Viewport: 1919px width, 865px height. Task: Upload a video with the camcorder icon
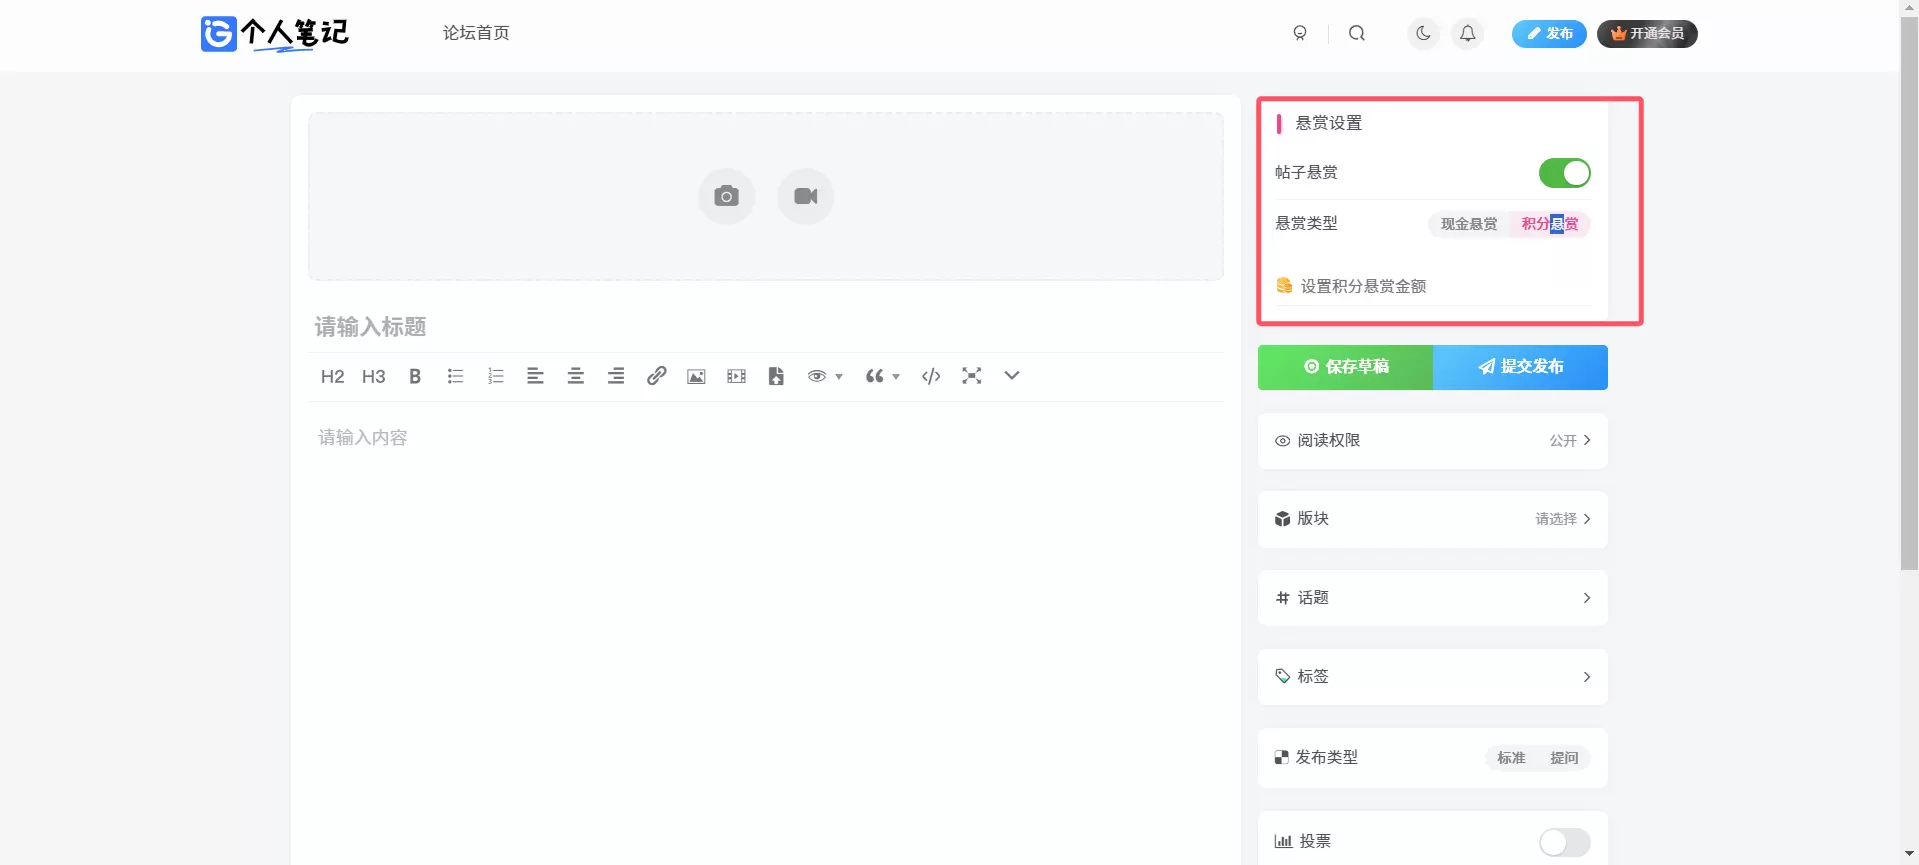click(805, 196)
